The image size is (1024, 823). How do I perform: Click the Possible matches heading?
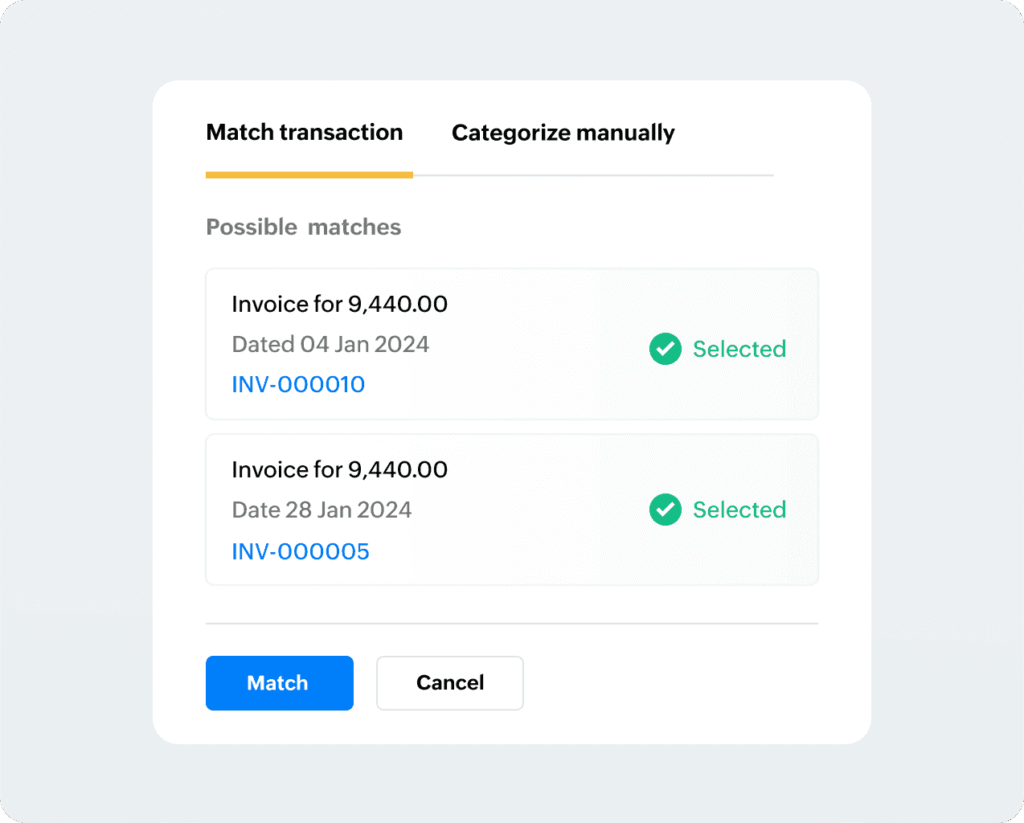pos(303,227)
